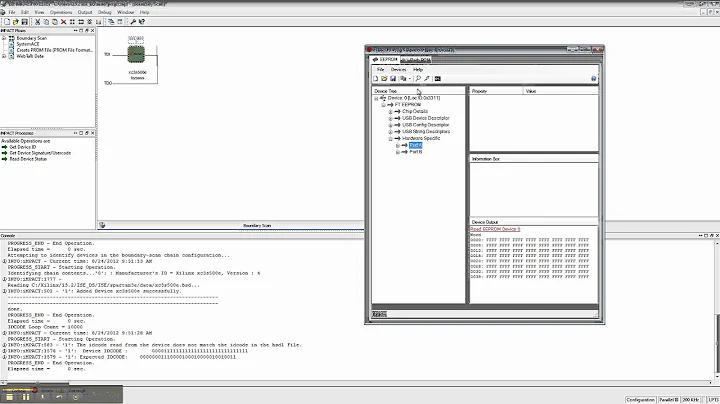The height and width of the screenshot is (404, 720).
Task: Open Help menu in FT_PROG
Action: 418,70
